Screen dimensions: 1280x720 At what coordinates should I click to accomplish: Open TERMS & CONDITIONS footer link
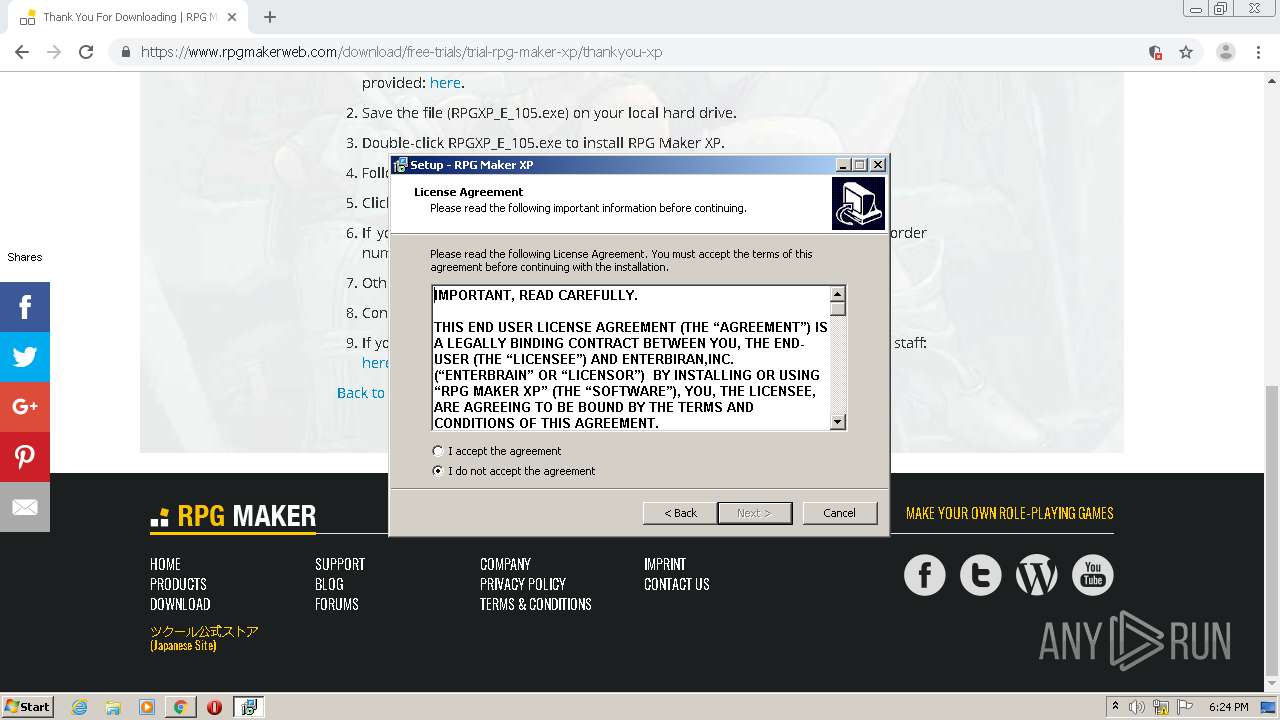[x=536, y=604]
